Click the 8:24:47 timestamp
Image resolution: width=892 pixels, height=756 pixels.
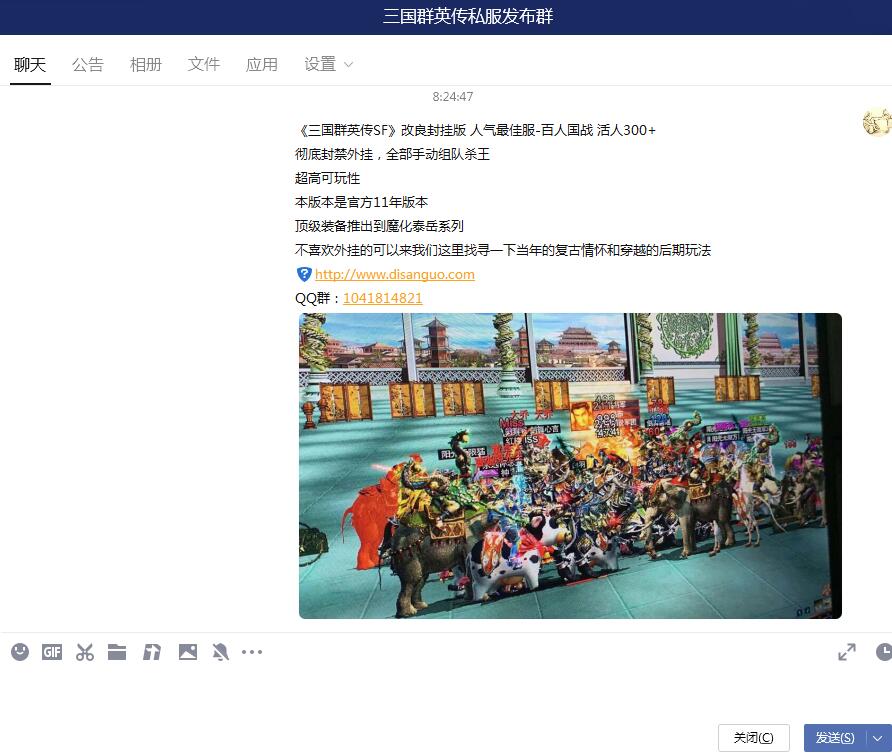453,97
